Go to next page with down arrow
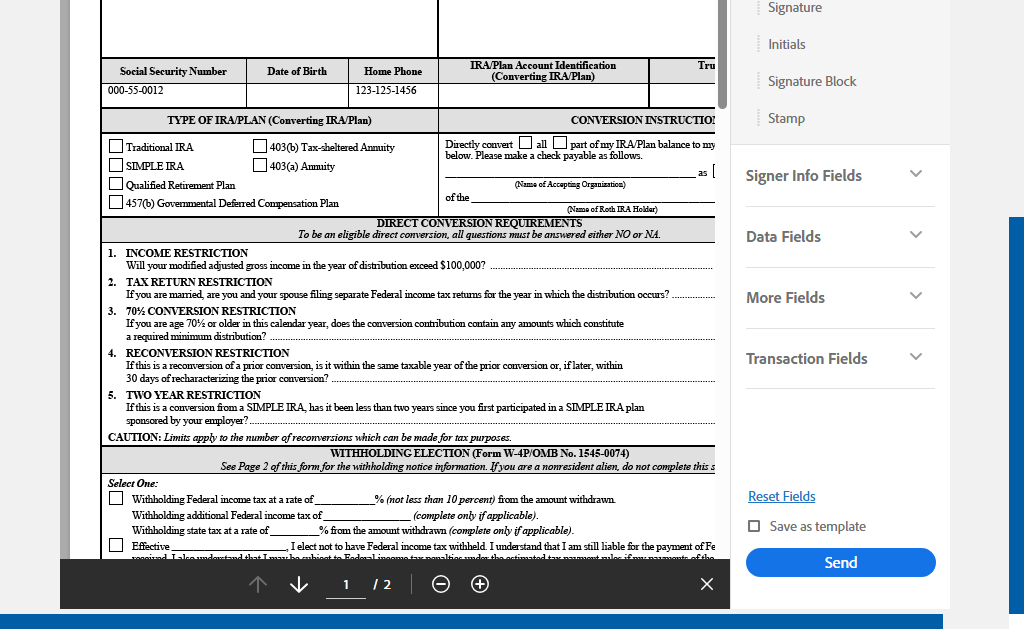This screenshot has width=1024, height=629. (x=299, y=584)
